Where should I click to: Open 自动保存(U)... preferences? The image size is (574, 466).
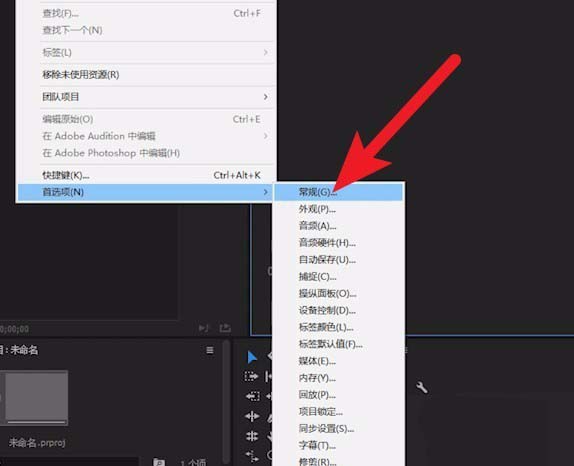[339, 260]
